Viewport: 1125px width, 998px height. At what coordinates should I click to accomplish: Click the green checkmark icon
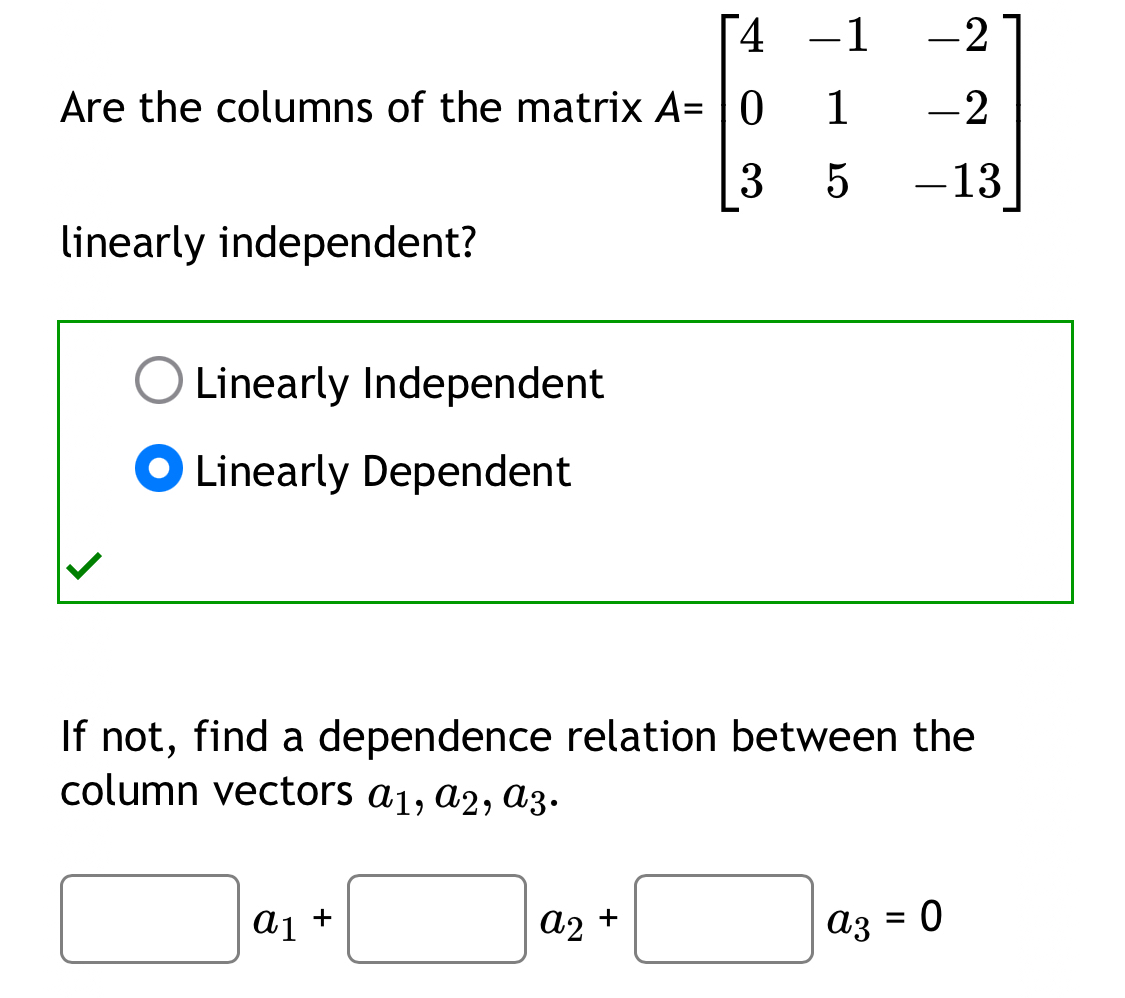[x=84, y=565]
